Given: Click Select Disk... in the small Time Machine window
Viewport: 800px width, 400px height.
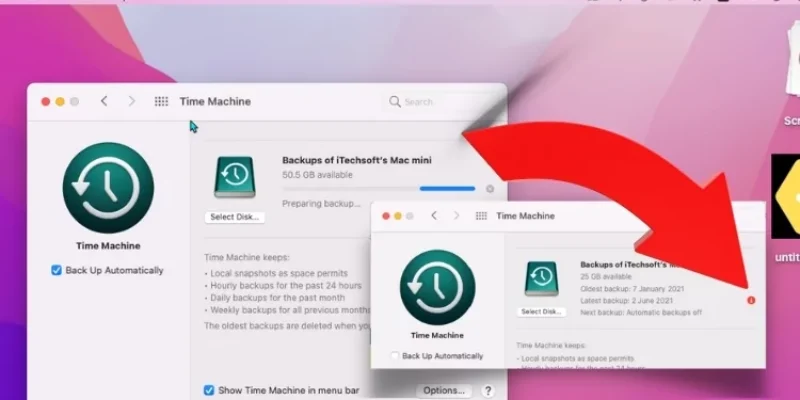Looking at the screenshot, I should 541,312.
